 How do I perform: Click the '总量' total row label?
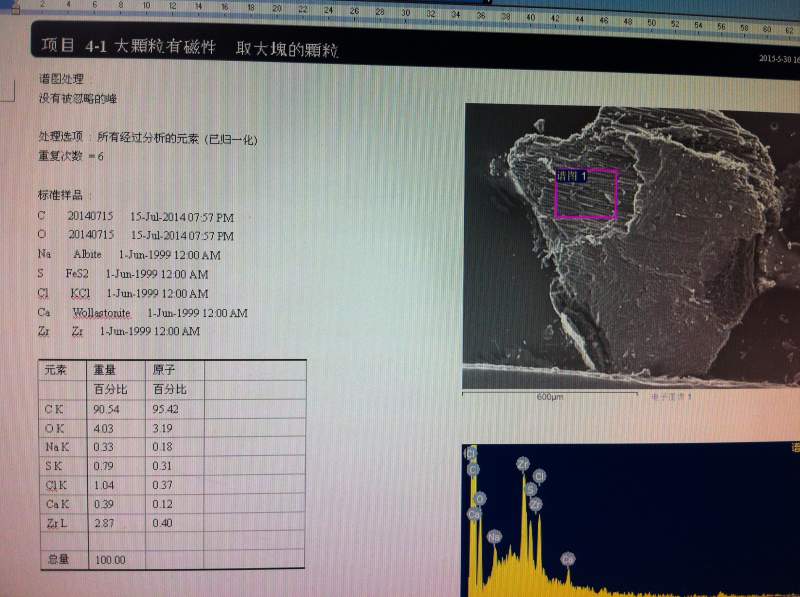click(x=58, y=559)
